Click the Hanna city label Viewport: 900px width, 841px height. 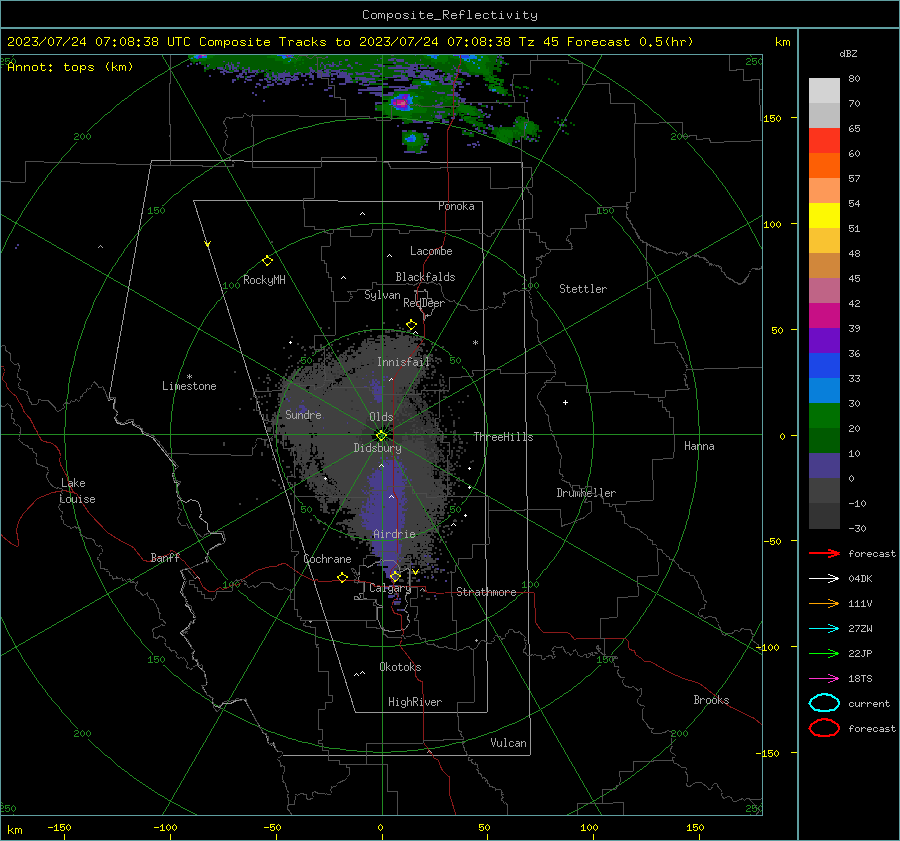click(699, 446)
